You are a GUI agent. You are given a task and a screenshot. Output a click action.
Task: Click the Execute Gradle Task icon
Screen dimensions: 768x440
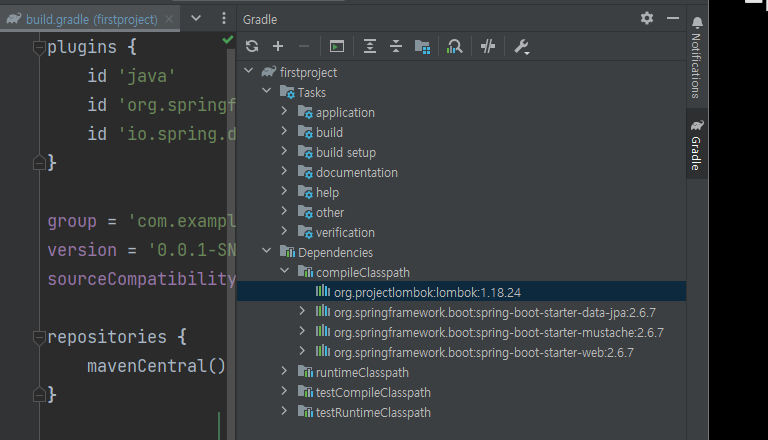coord(337,47)
